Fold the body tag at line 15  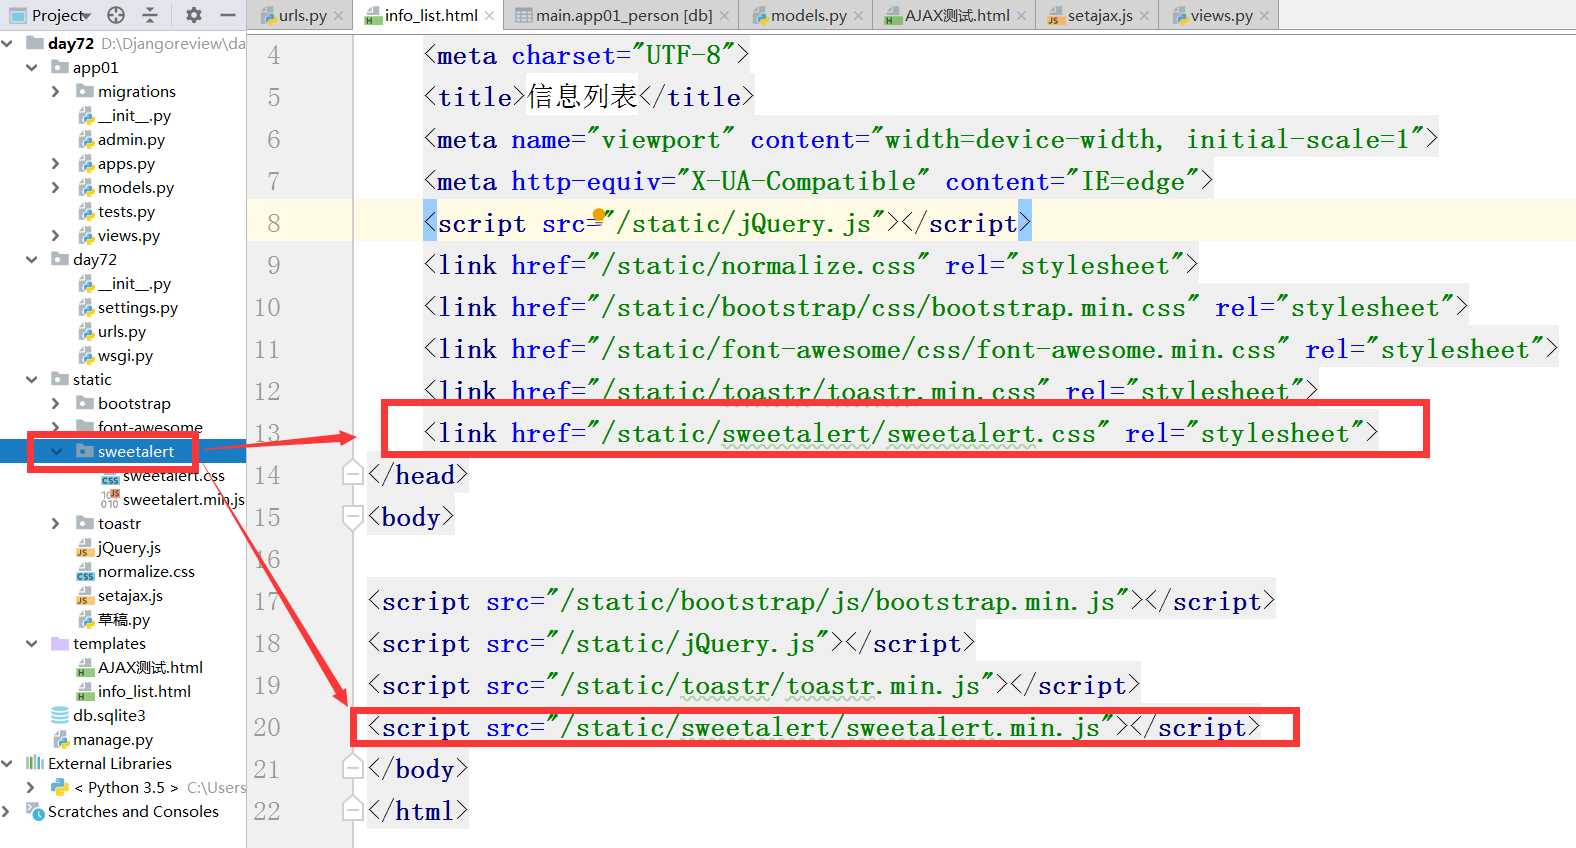pyautogui.click(x=352, y=516)
